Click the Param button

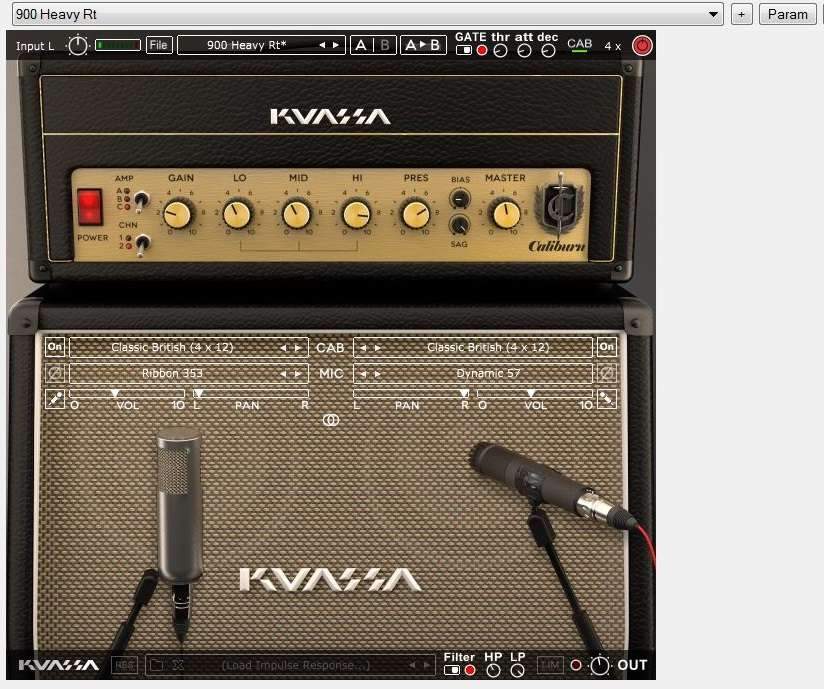pos(788,15)
